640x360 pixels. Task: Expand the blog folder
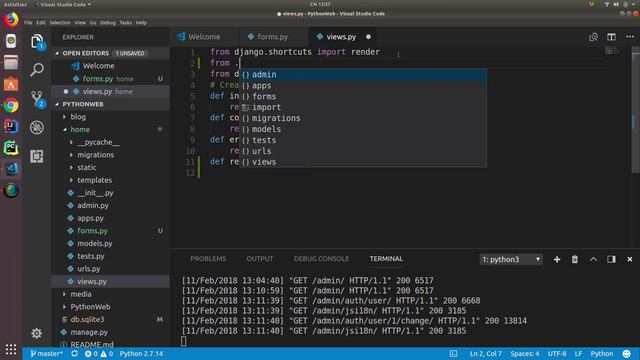point(64,117)
